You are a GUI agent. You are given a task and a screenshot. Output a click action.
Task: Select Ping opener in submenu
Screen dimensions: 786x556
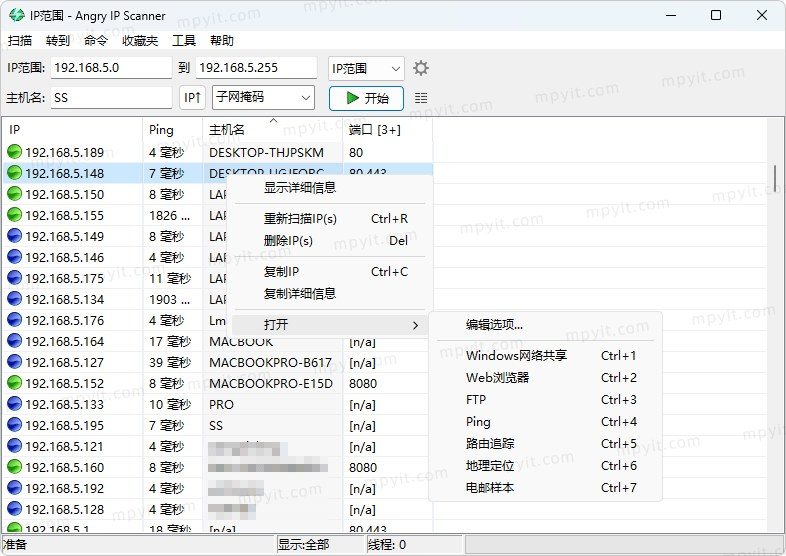click(x=545, y=422)
